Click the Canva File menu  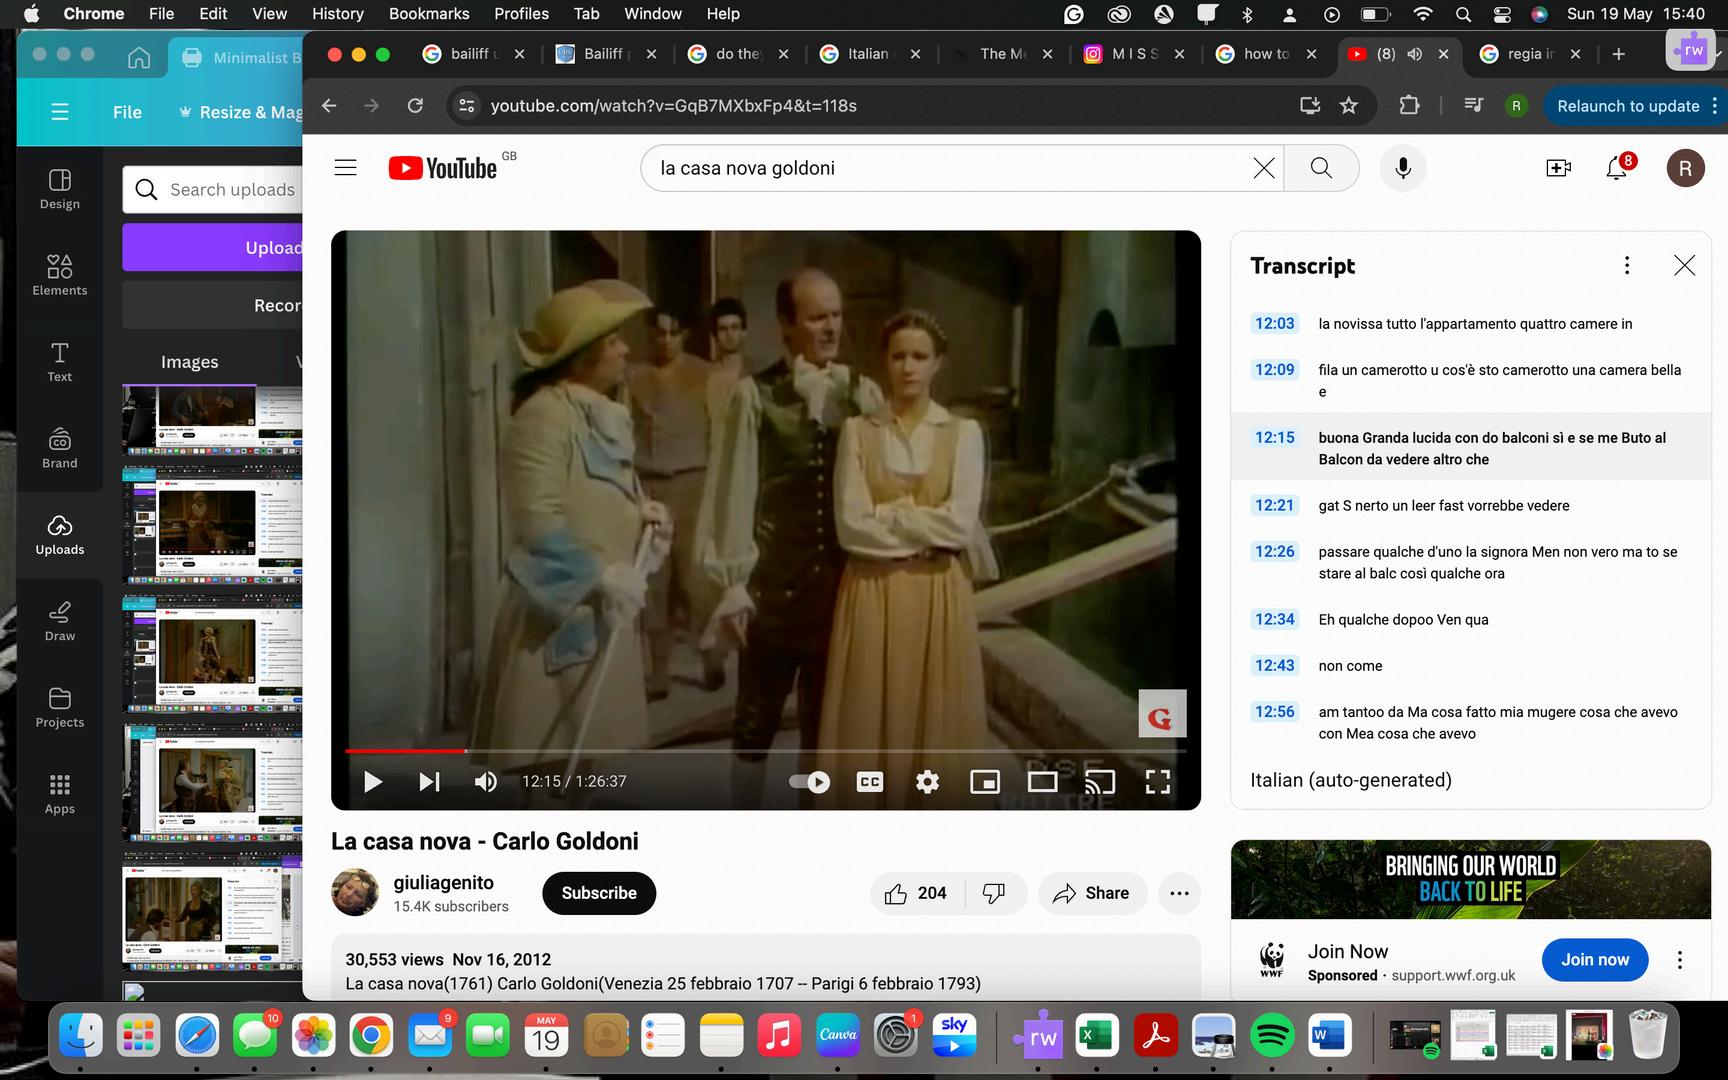tap(127, 112)
